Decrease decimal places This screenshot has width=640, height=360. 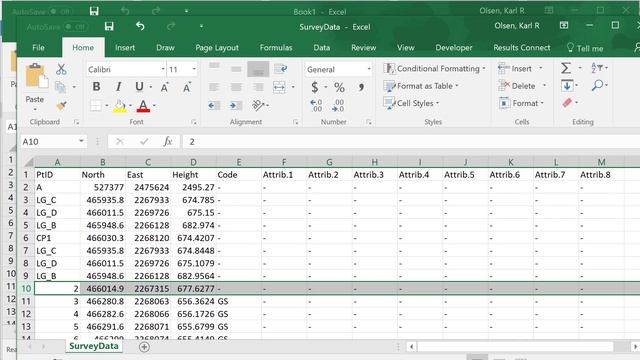(338, 105)
